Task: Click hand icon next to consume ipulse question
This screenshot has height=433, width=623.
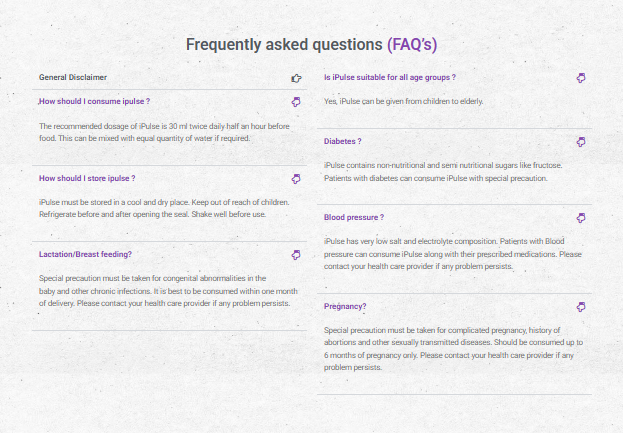Action: (x=295, y=102)
